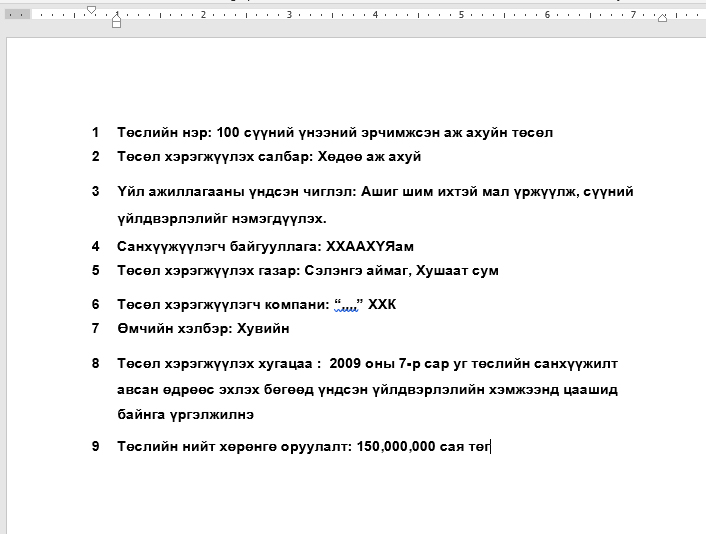Click list number 9 in the margin
This screenshot has width=706, height=534.
coord(95,446)
